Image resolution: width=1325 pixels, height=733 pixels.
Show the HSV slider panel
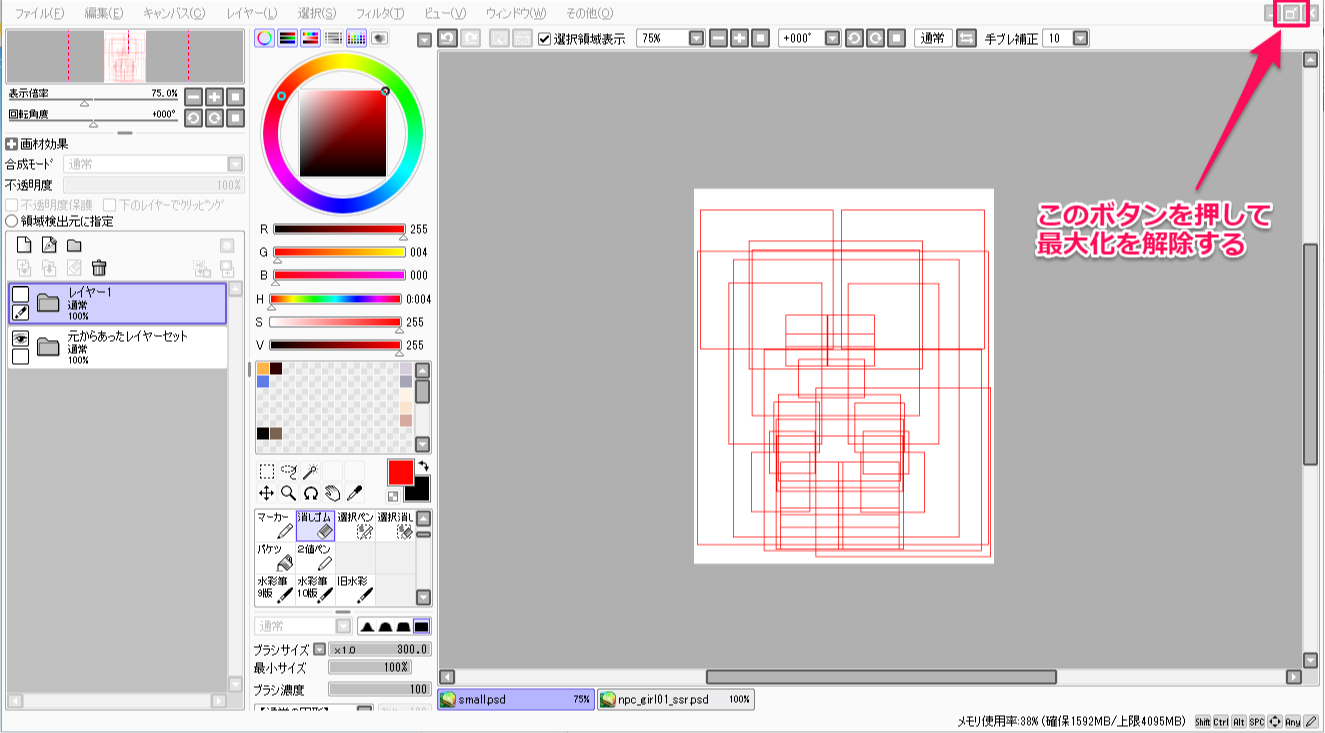[310, 38]
